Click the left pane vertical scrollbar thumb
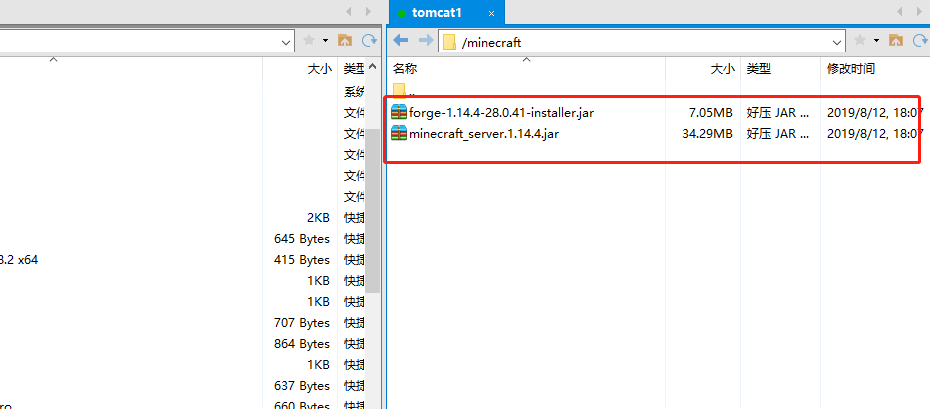This screenshot has width=930, height=409. pos(372,210)
